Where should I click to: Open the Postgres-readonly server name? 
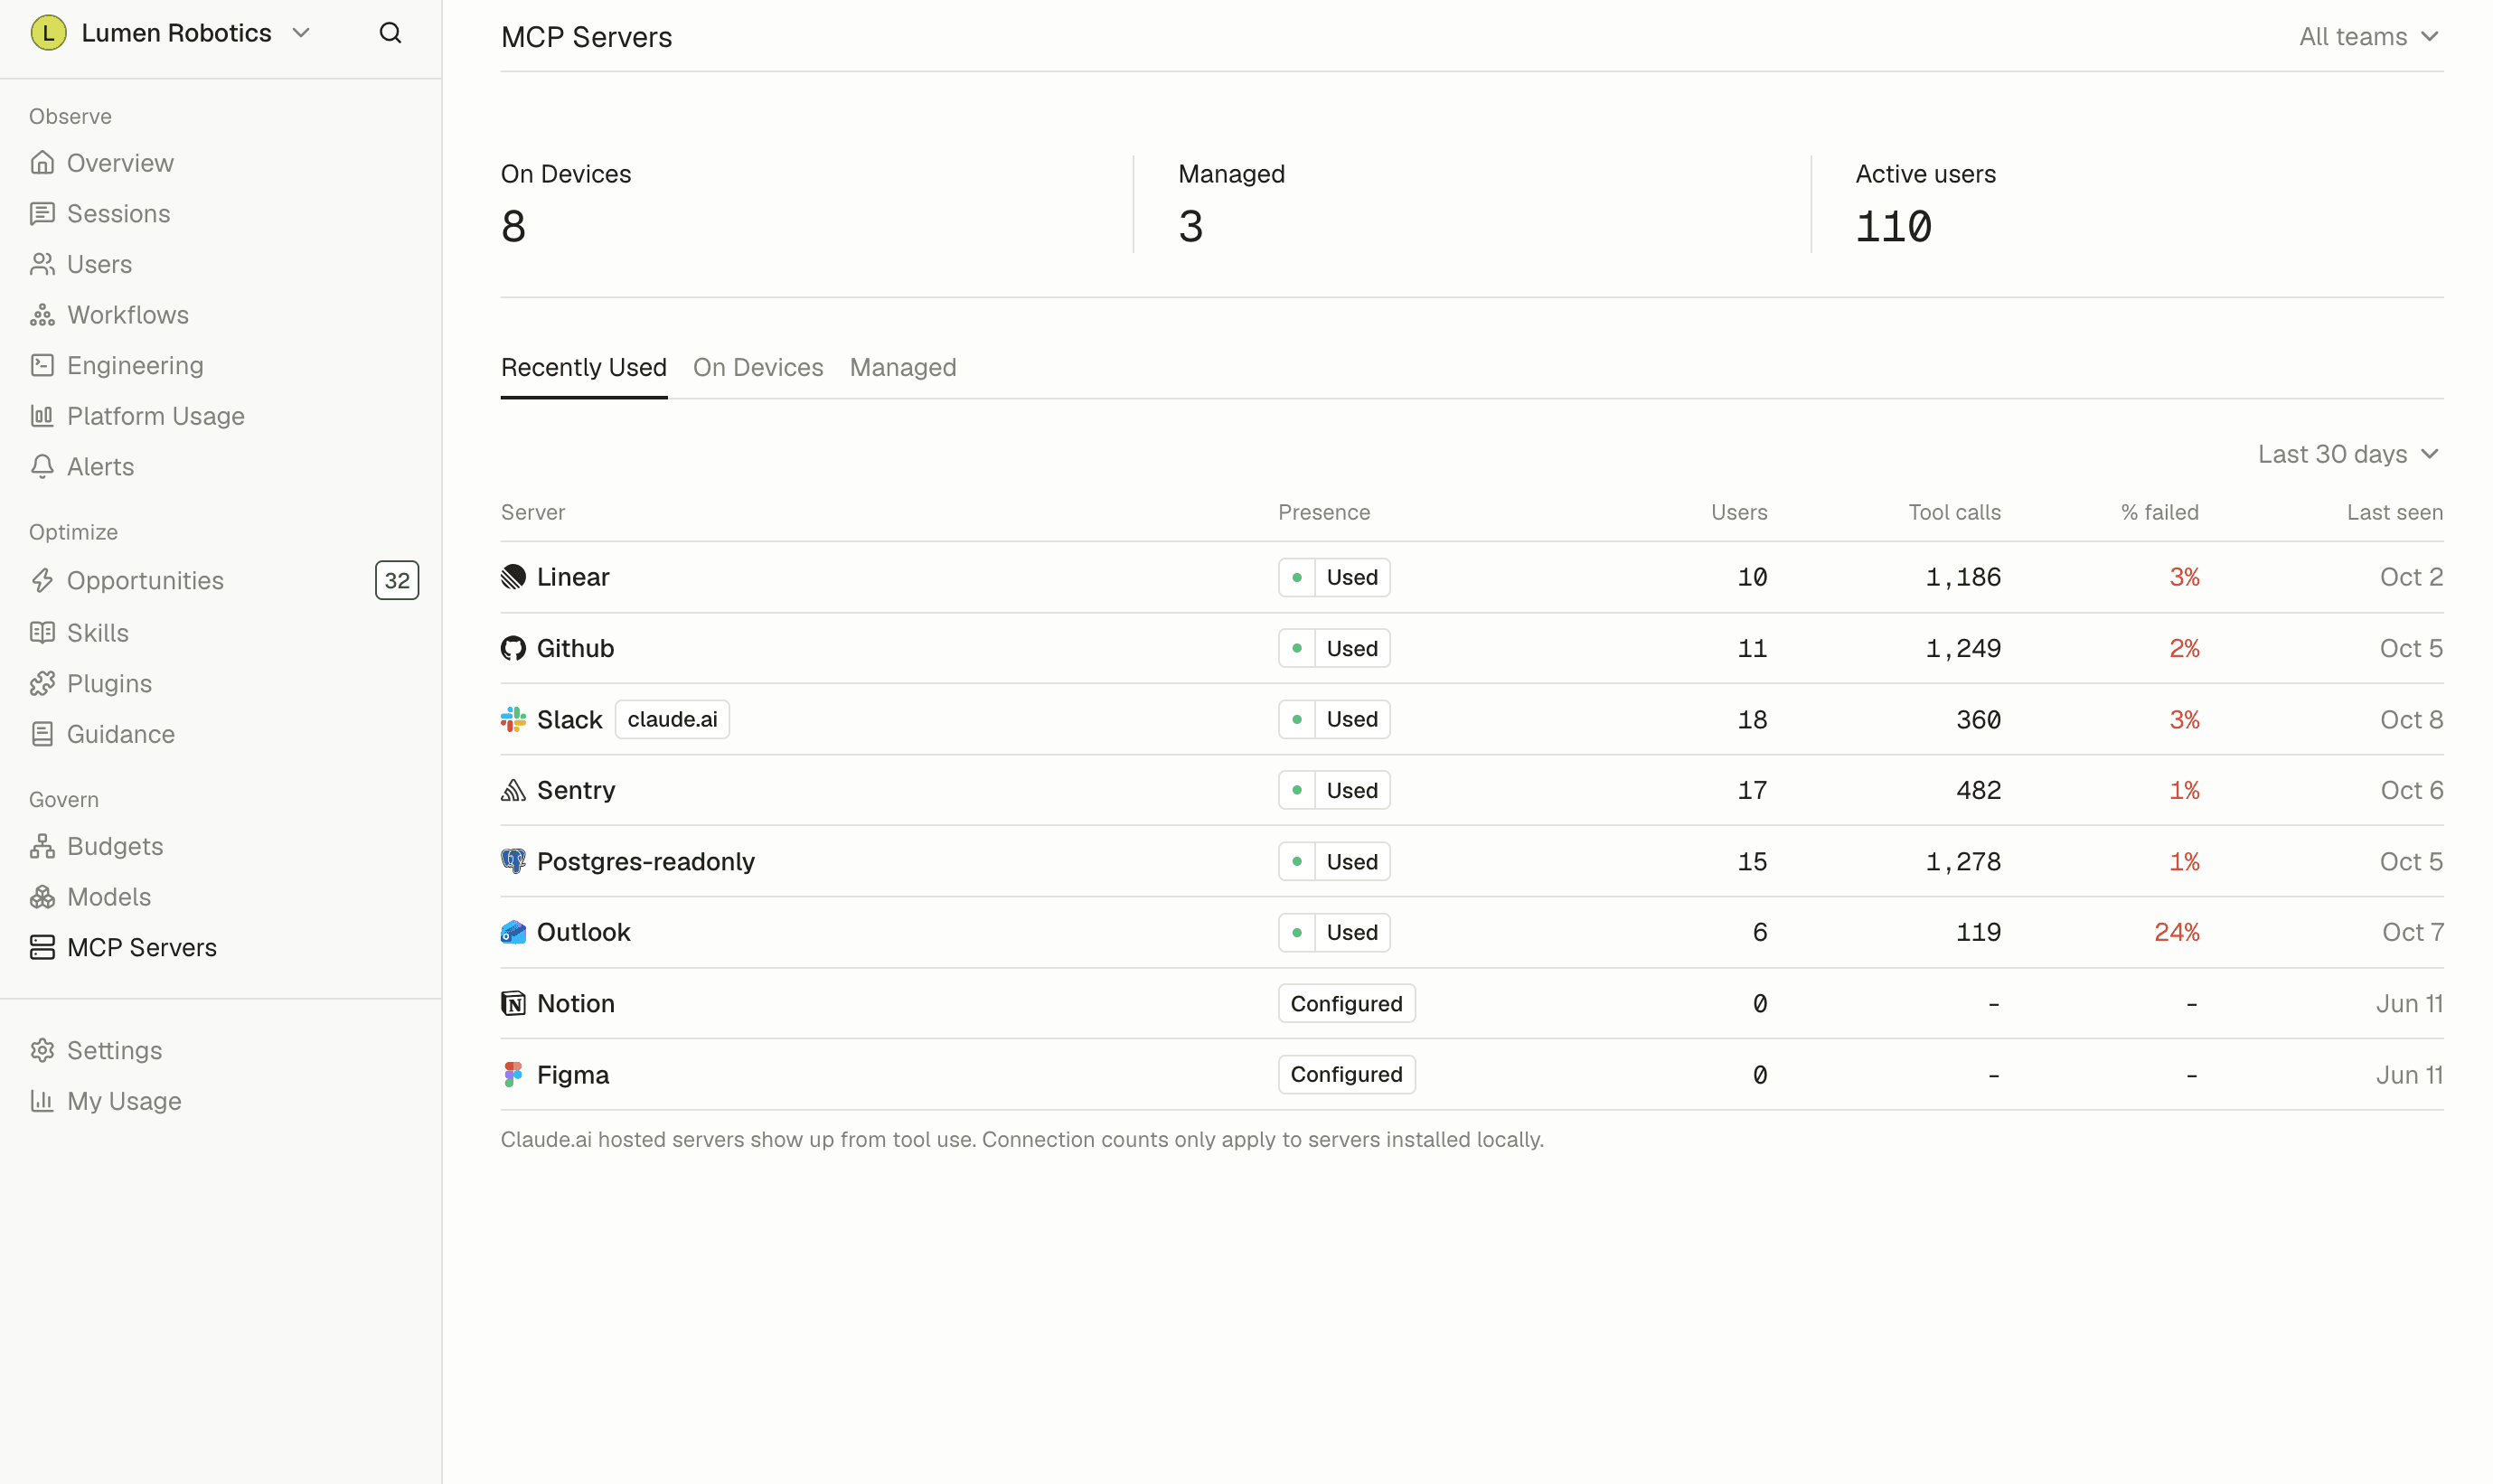646,861
